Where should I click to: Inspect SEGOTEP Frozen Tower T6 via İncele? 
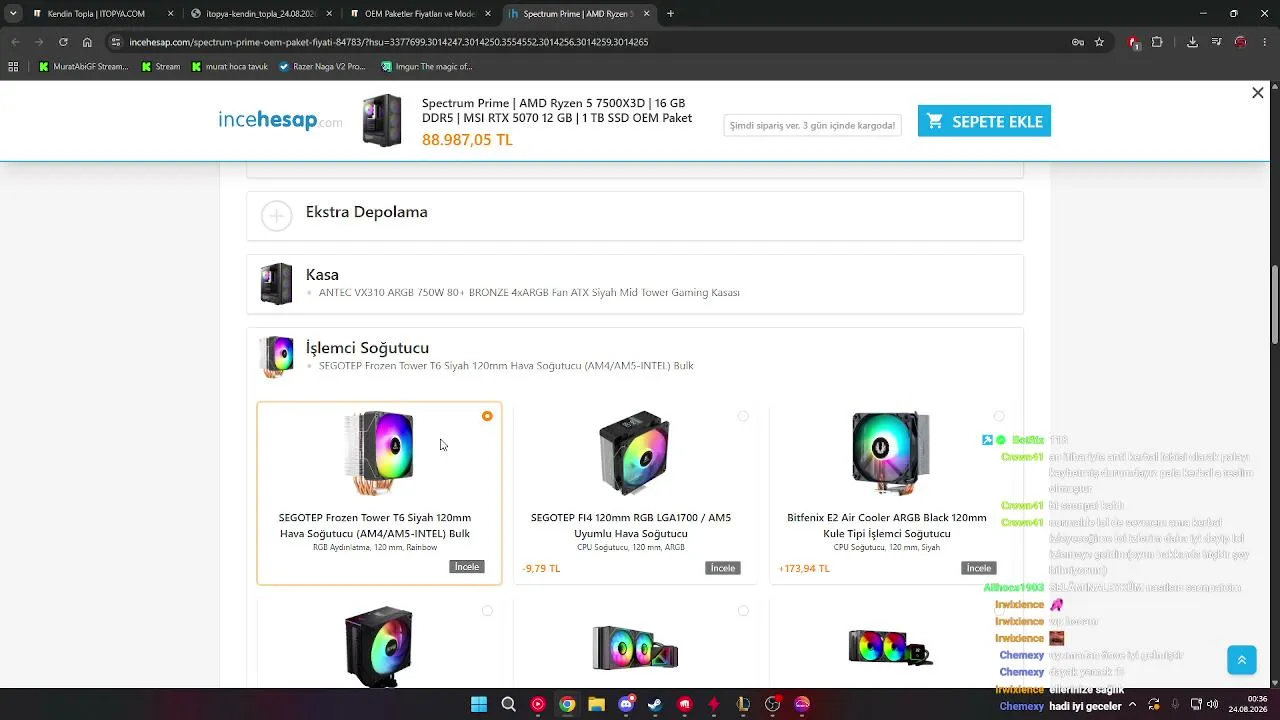click(x=467, y=567)
